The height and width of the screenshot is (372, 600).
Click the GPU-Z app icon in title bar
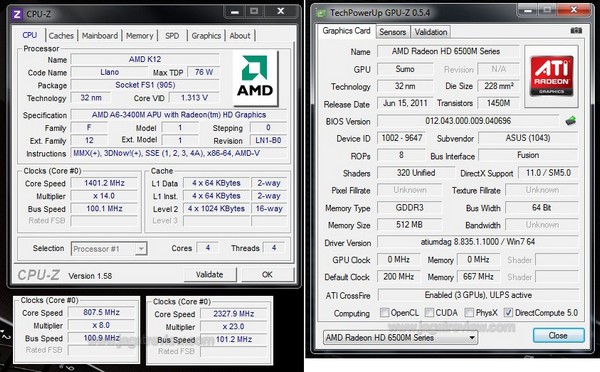(320, 13)
